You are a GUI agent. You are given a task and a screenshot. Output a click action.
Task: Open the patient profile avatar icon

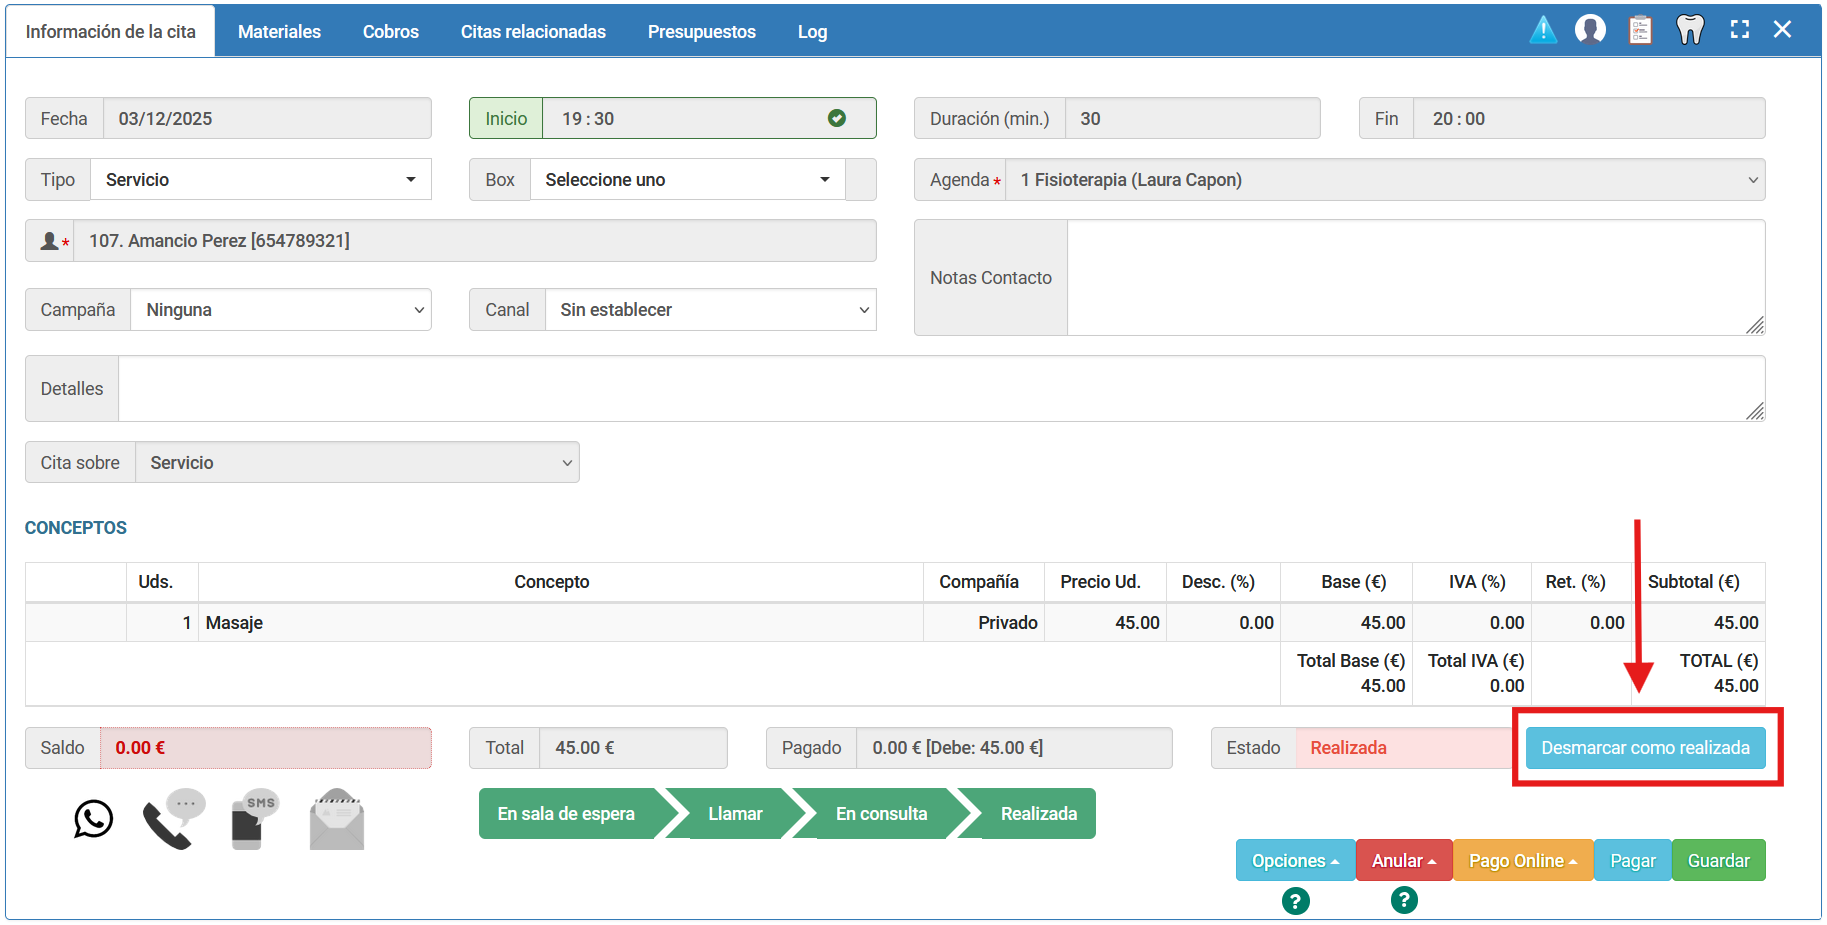tap(1590, 30)
